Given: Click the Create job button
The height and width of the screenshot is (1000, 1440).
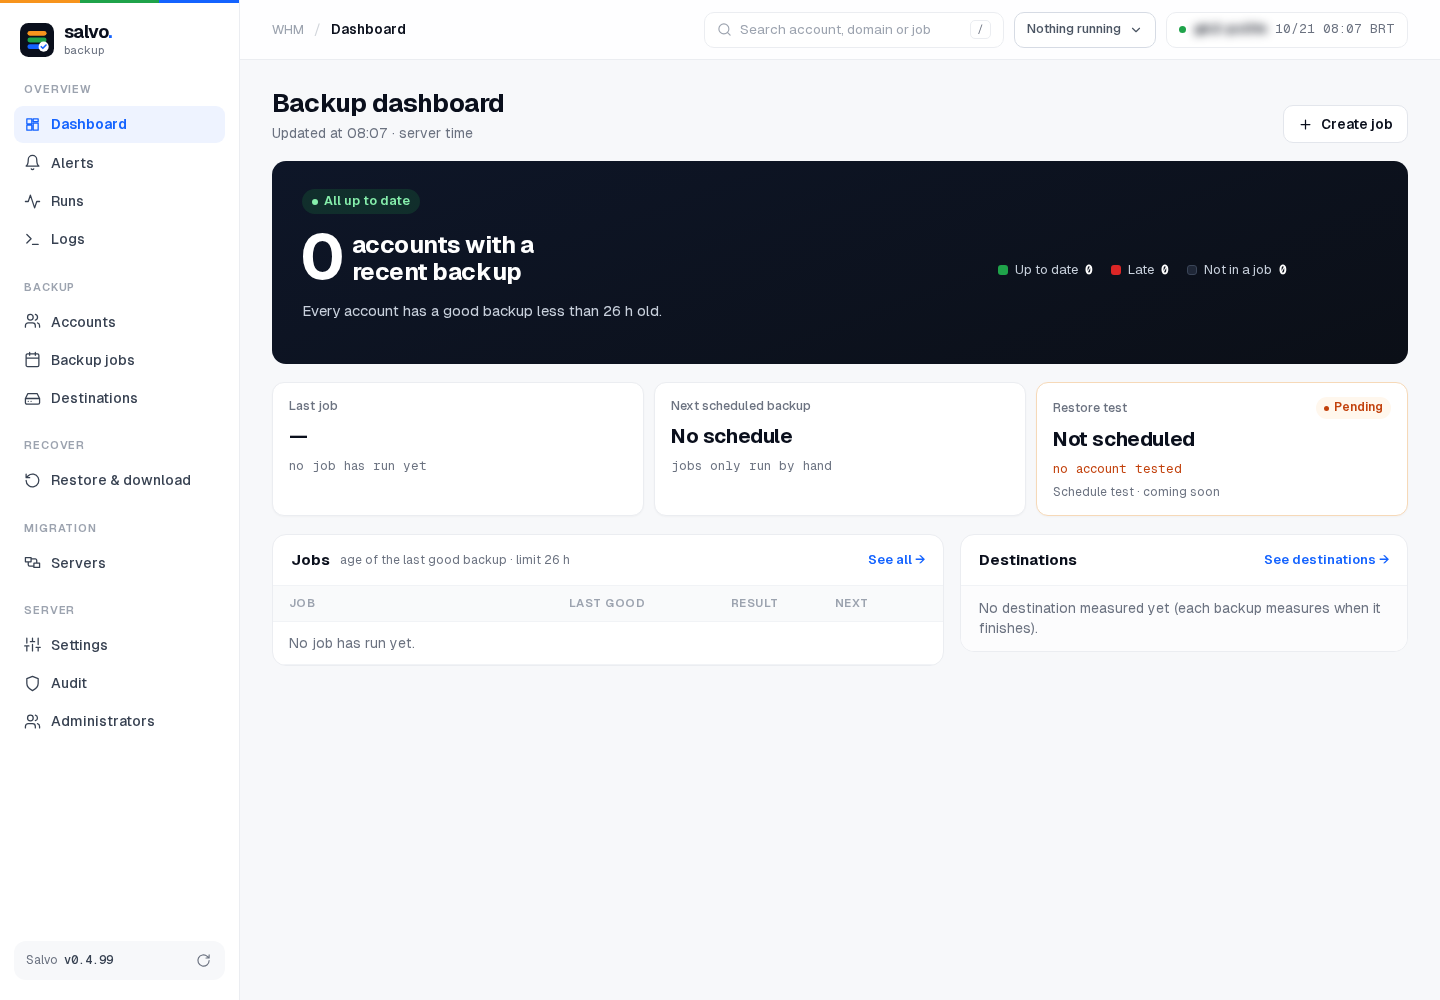Looking at the screenshot, I should tap(1345, 124).
